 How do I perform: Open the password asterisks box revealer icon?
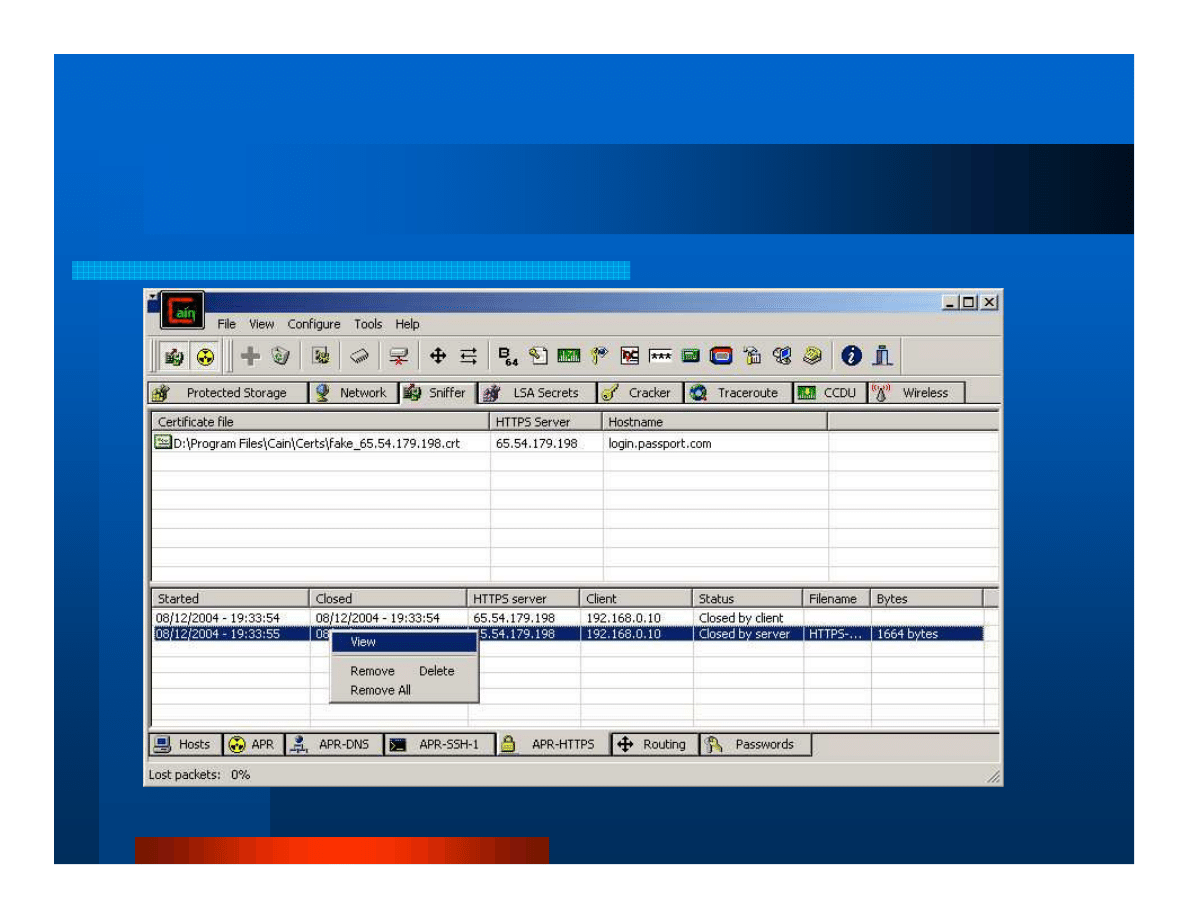tap(660, 356)
